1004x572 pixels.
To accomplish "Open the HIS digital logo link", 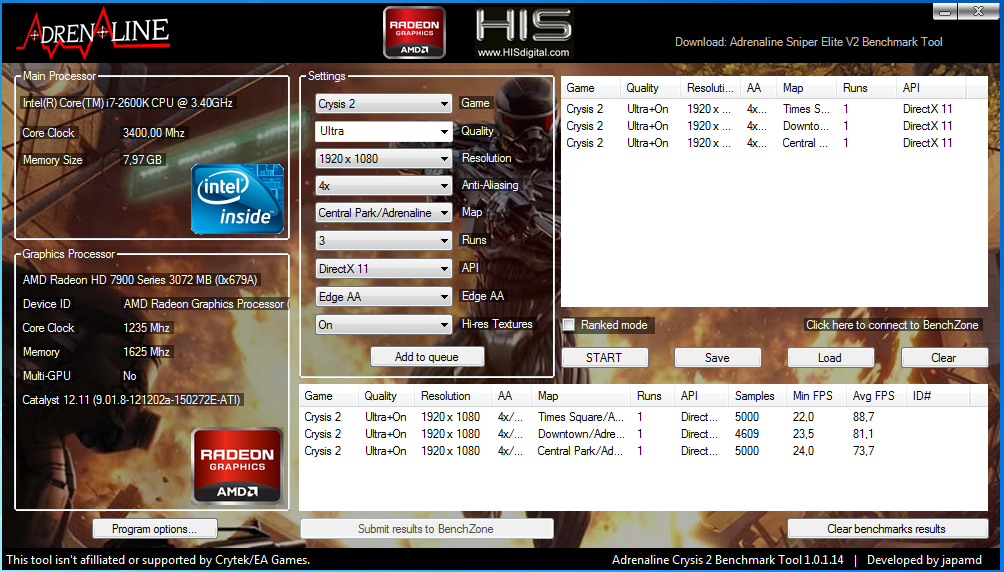I will [523, 33].
